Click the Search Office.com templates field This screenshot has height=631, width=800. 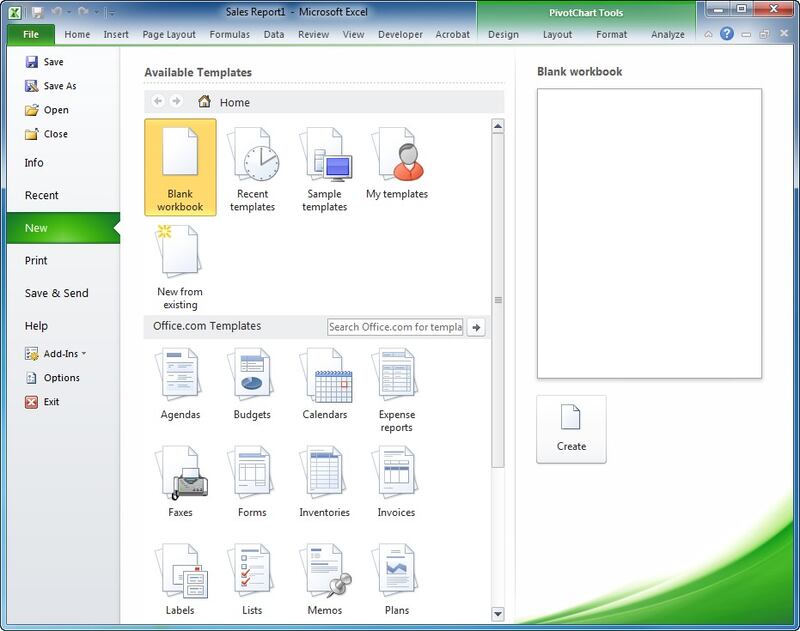(395, 327)
